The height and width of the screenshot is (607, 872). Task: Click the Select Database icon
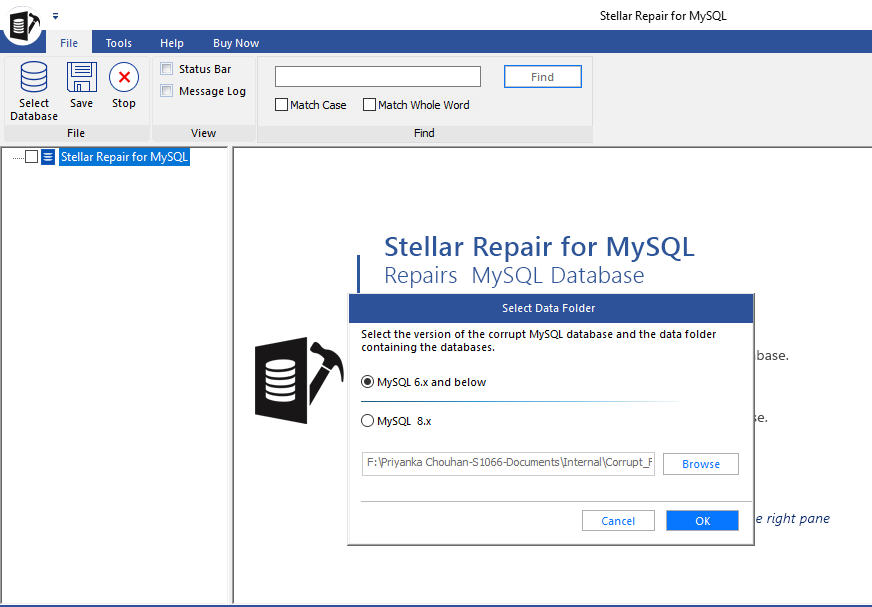pos(34,78)
